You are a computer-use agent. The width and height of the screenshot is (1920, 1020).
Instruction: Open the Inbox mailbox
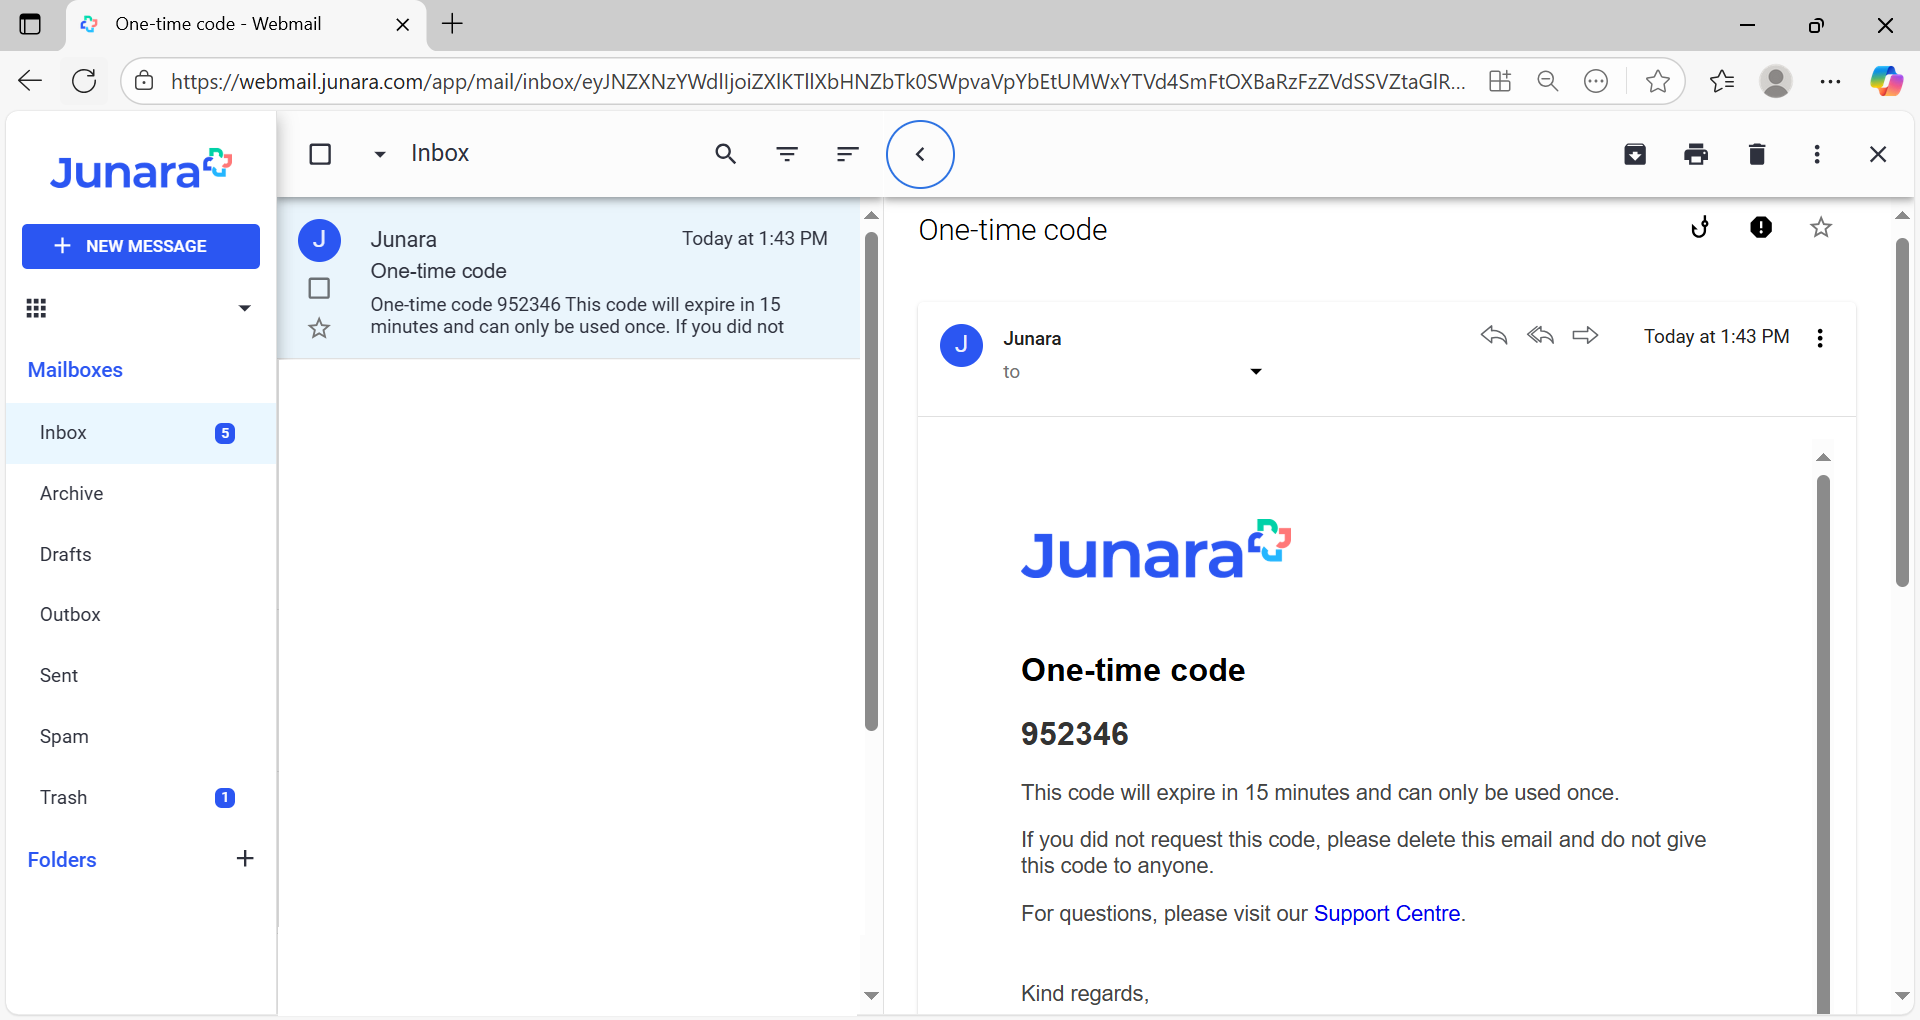(141, 433)
